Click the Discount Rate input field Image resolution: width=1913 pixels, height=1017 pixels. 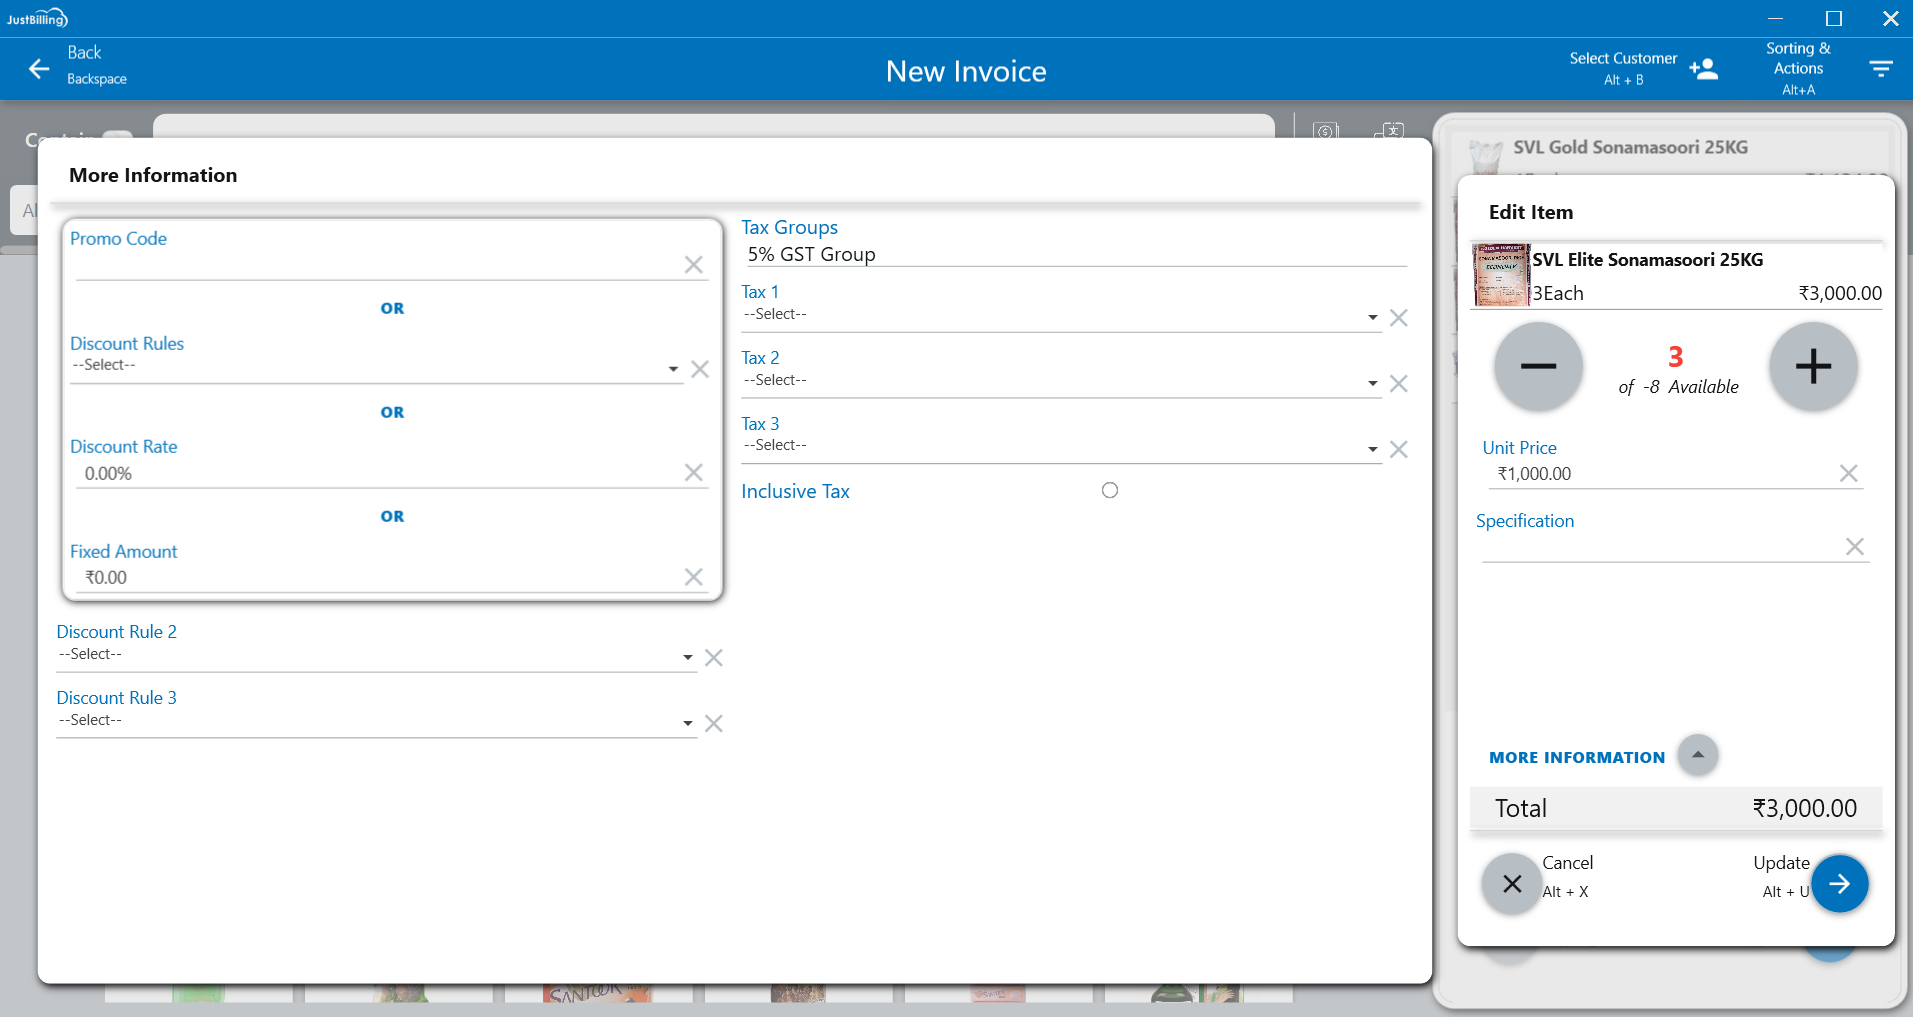(x=380, y=474)
